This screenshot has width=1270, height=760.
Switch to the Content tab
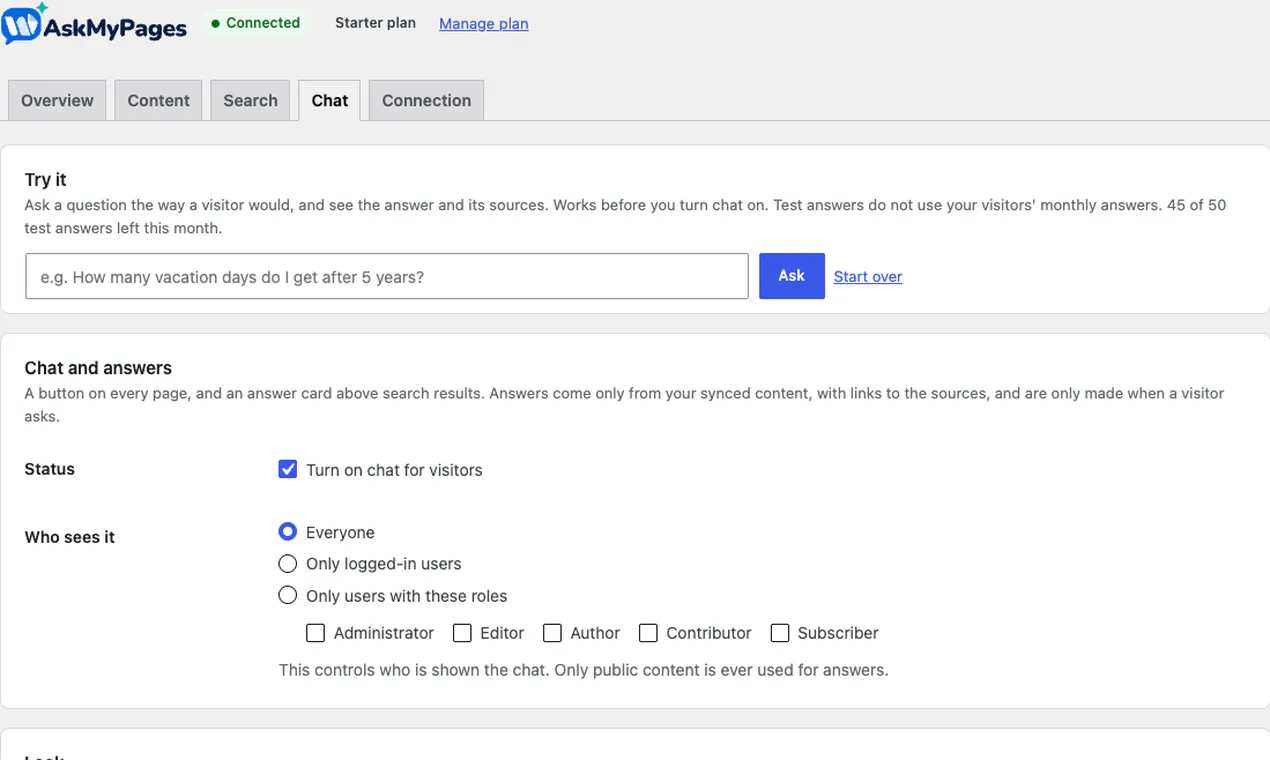(x=158, y=100)
